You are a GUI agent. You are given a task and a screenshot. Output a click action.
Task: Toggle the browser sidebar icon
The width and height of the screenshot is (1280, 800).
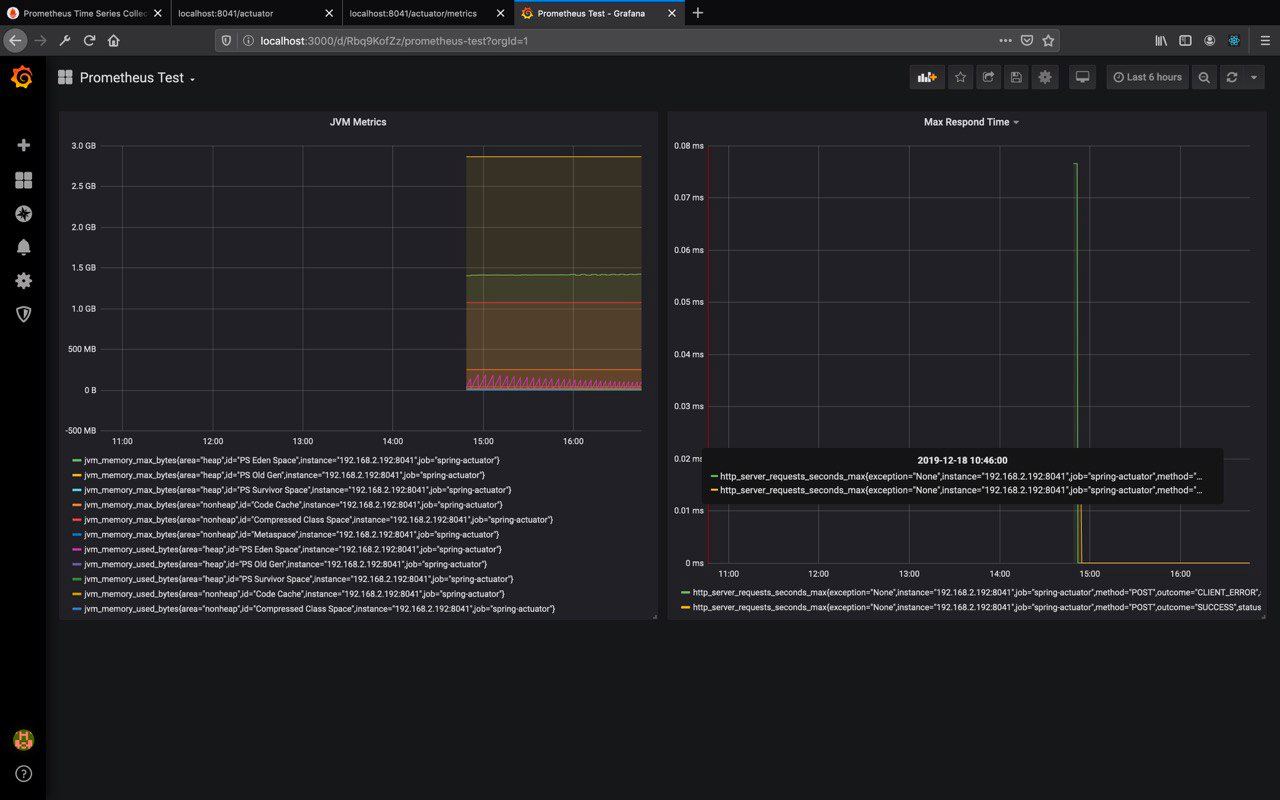tap(1185, 40)
